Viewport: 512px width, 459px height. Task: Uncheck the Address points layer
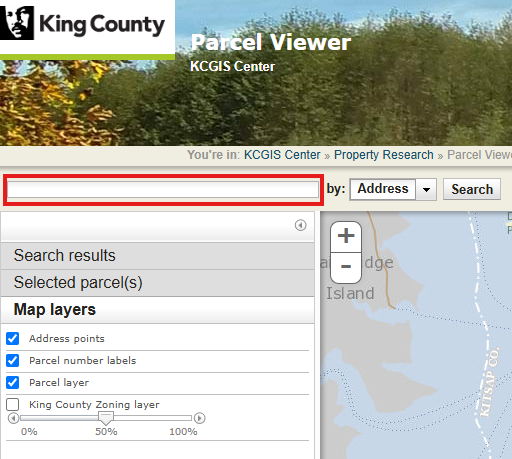pyautogui.click(x=13, y=338)
